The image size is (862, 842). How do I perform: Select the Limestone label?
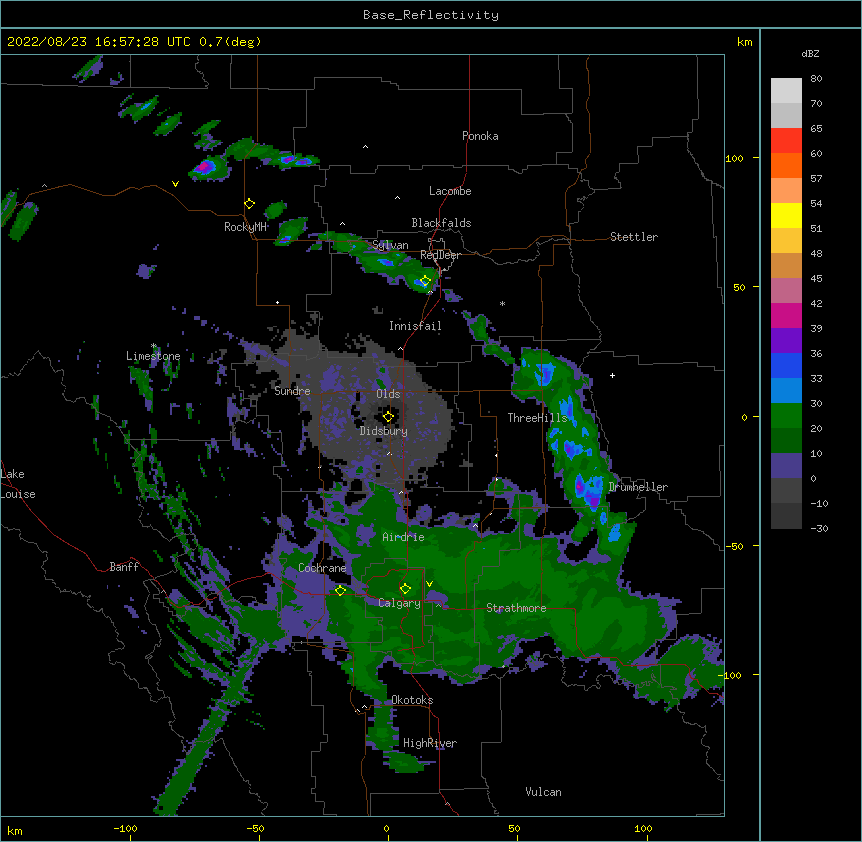(153, 356)
